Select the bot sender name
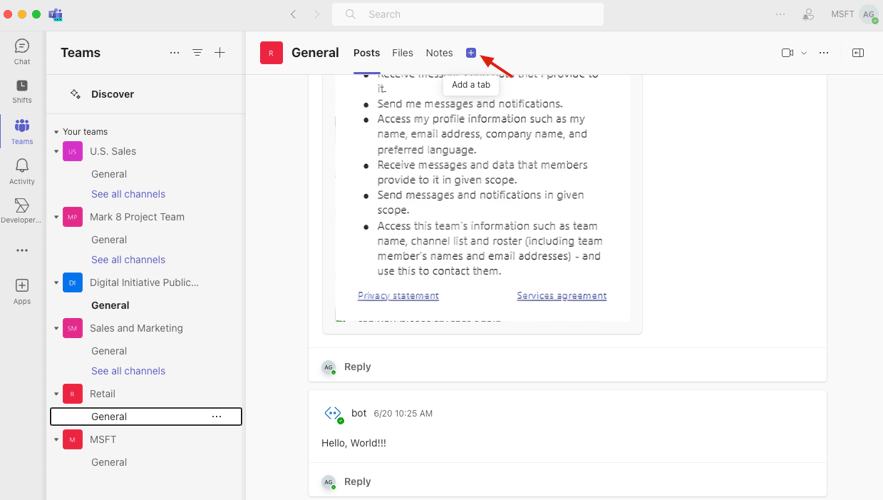 tap(359, 413)
